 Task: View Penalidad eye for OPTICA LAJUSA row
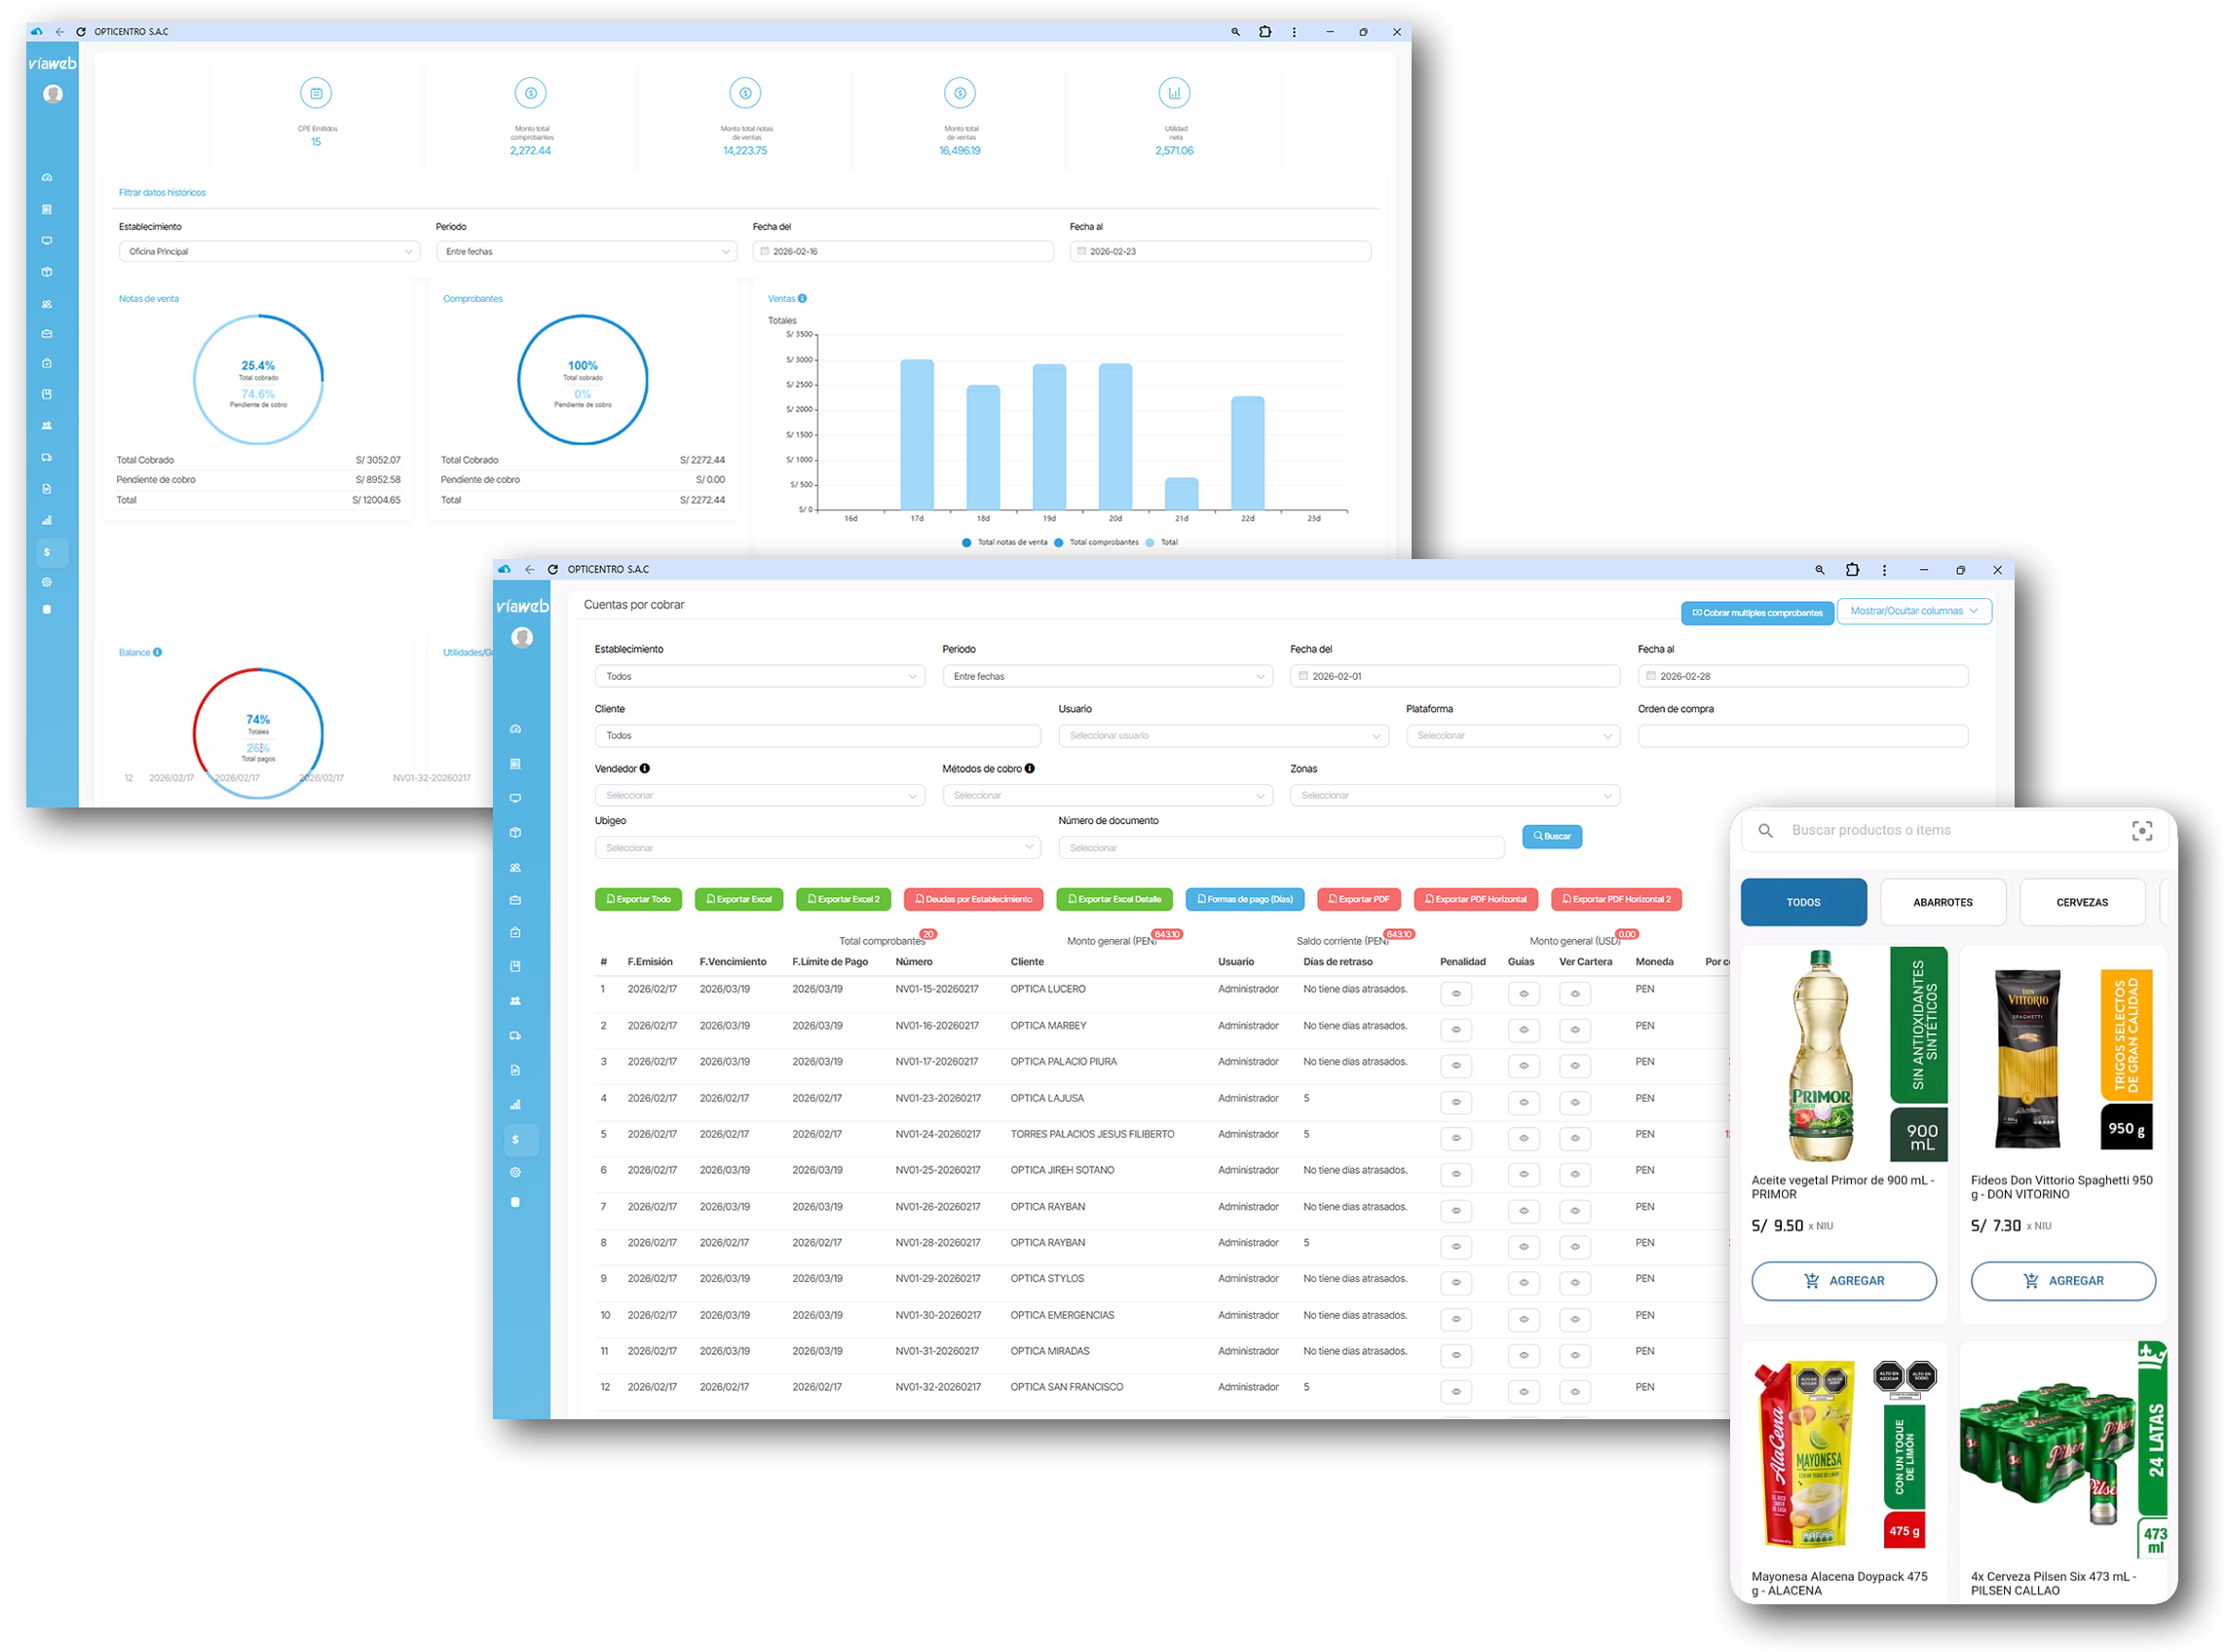[1456, 1103]
